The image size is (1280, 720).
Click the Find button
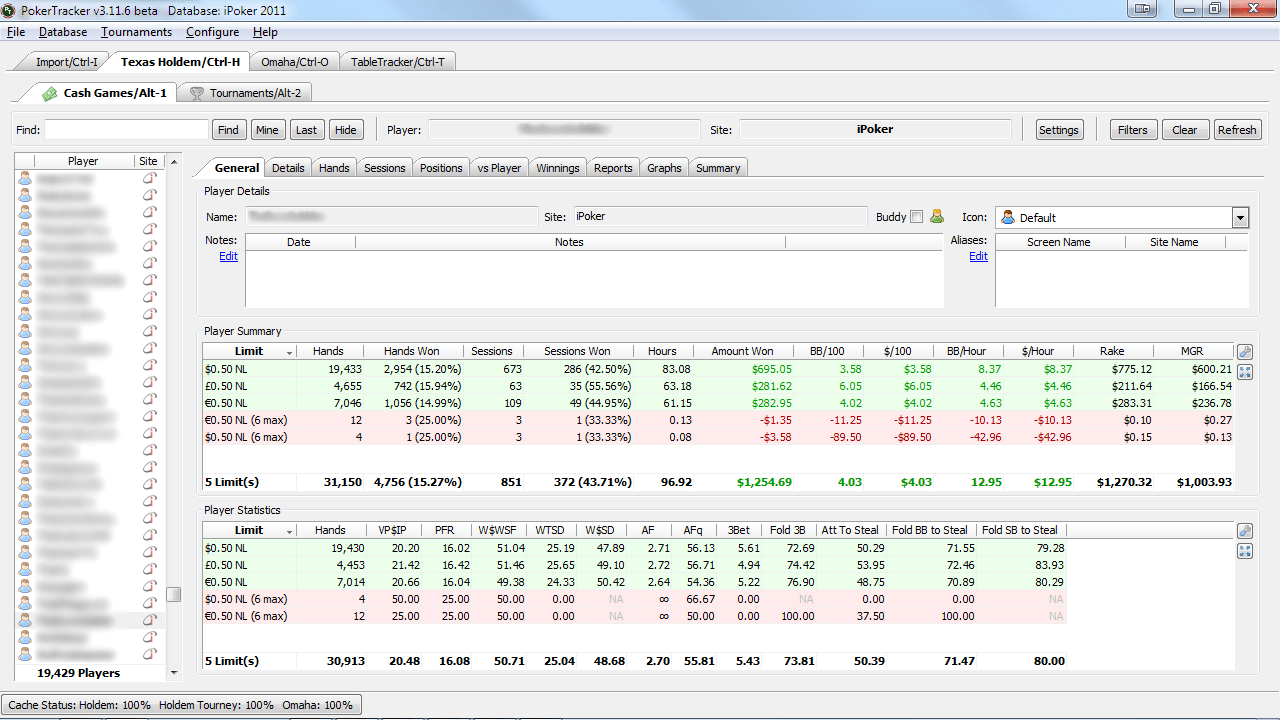point(229,130)
